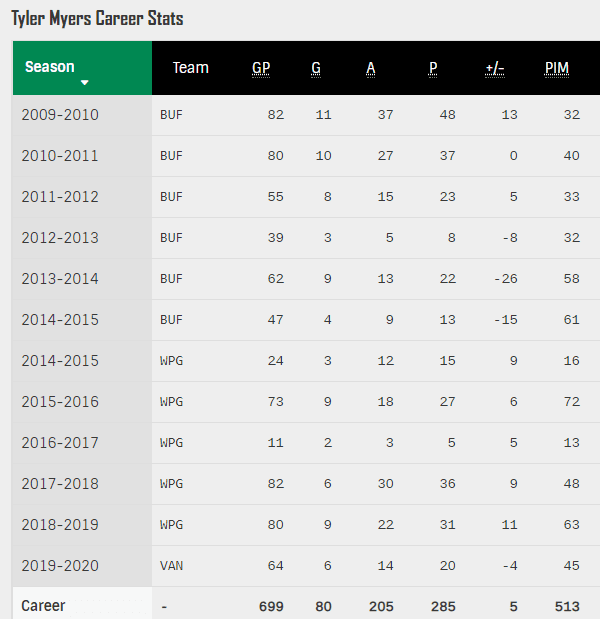
Task: Select the 2012-2013 season entry
Action: coord(60,238)
